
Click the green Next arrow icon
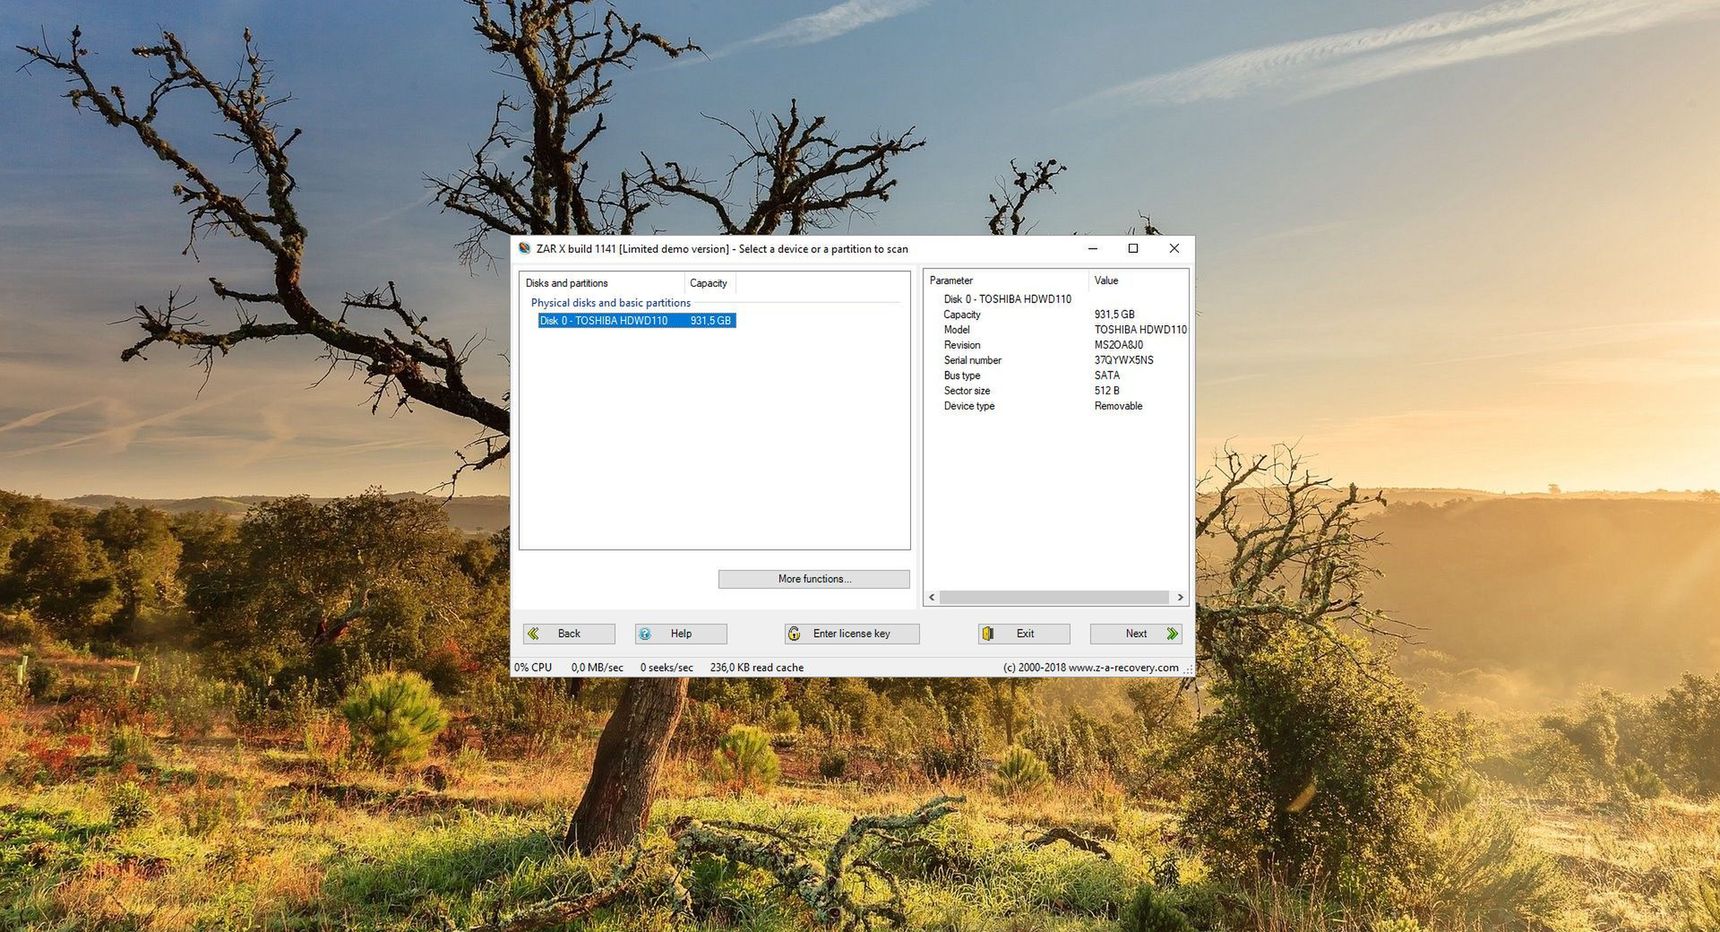pos(1172,634)
